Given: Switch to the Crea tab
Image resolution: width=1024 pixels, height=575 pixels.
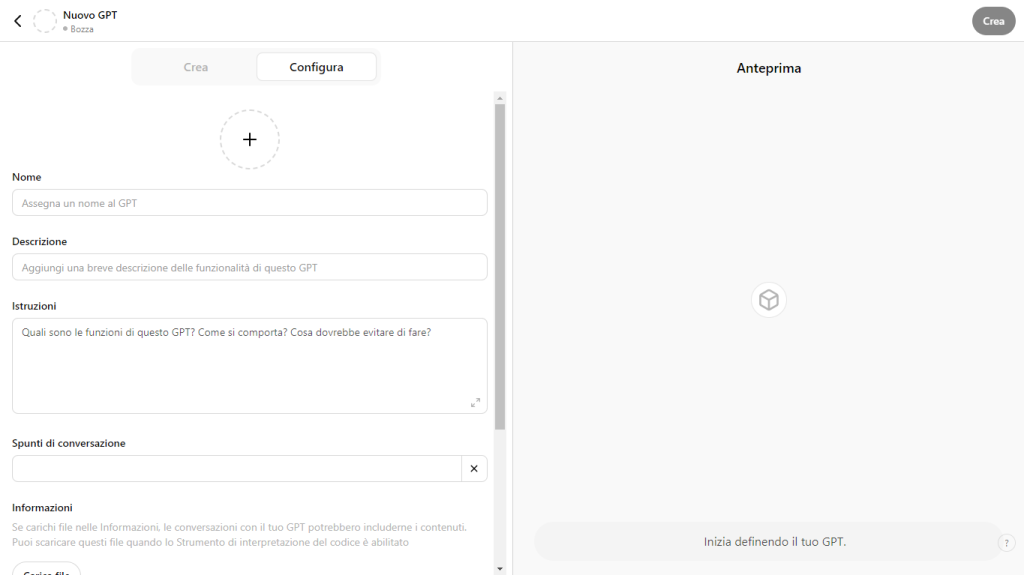Looking at the screenshot, I should point(196,67).
